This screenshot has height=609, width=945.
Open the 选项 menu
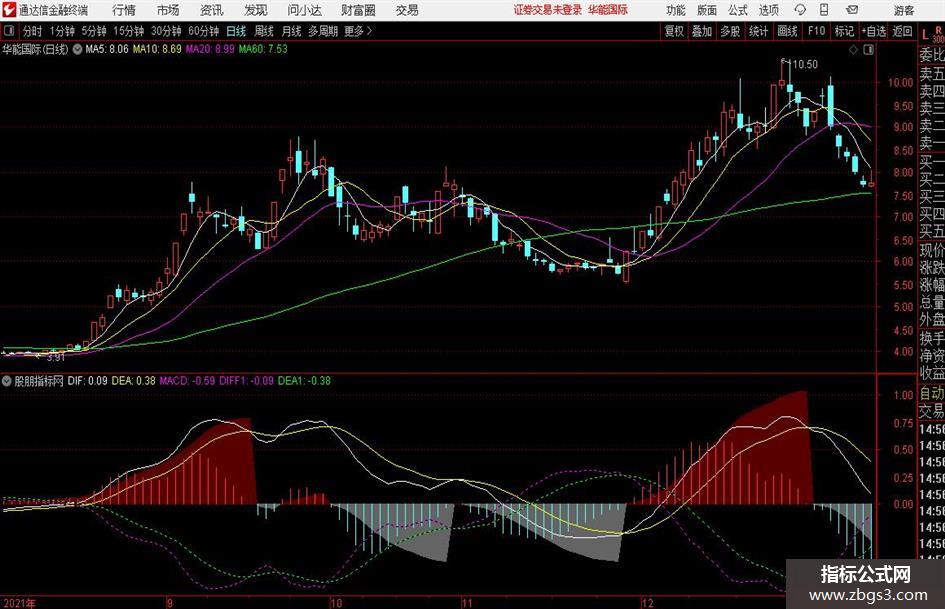pyautogui.click(x=768, y=10)
